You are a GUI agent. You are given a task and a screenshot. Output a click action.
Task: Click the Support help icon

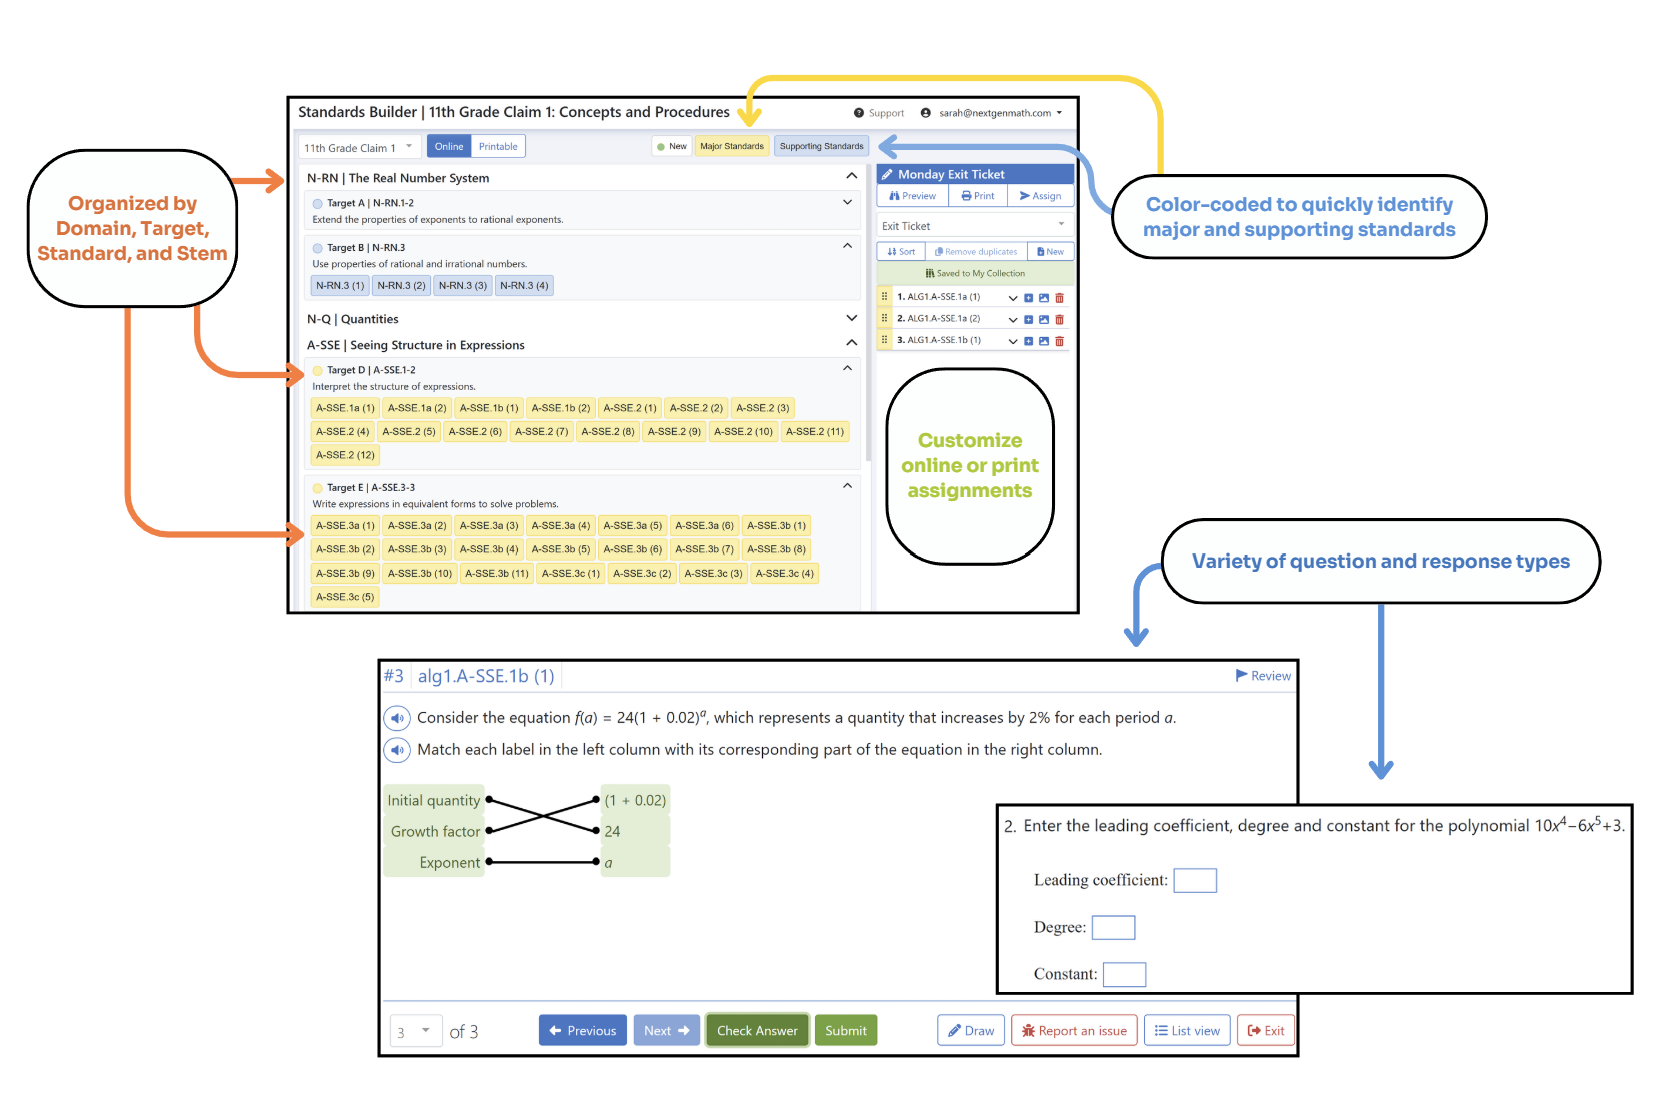pos(859,113)
